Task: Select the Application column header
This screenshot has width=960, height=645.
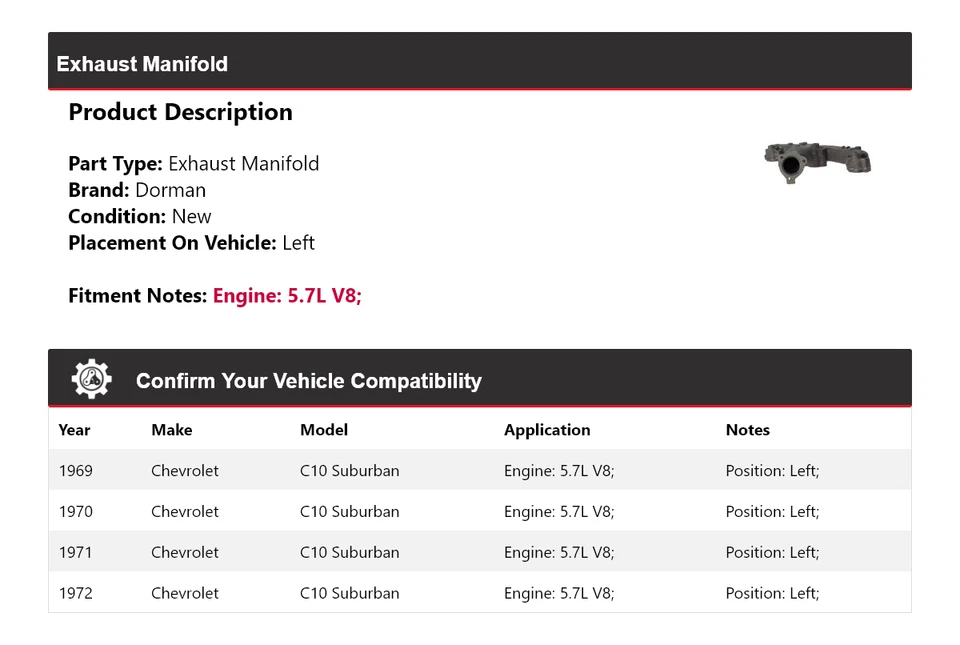Action: pyautogui.click(x=547, y=430)
